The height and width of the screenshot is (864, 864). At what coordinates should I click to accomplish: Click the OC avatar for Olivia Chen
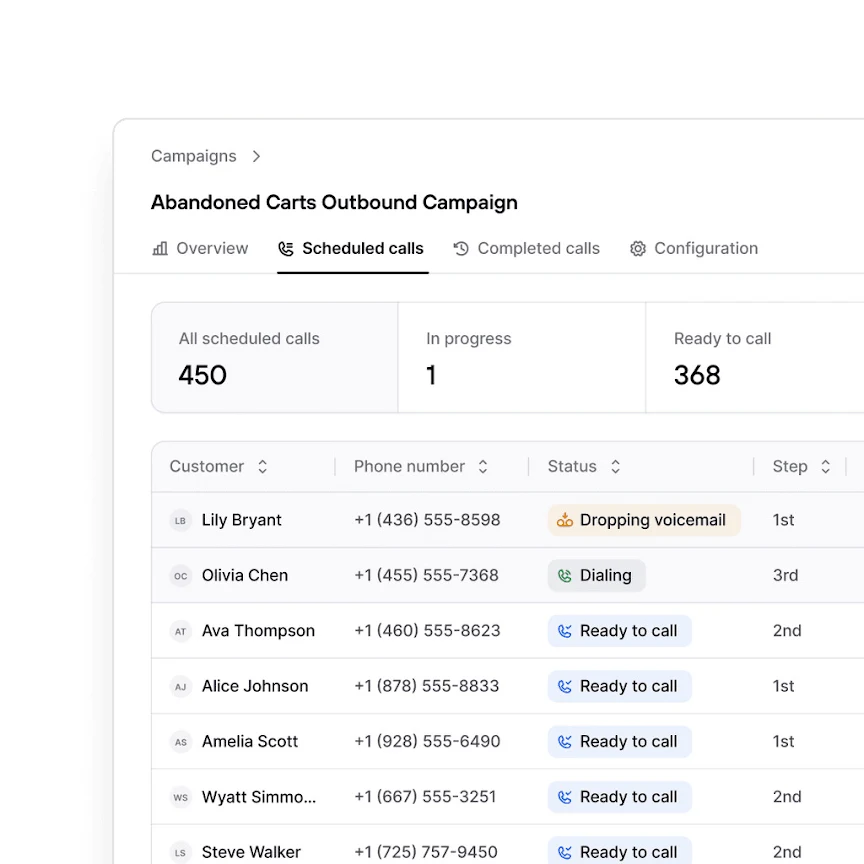180,576
